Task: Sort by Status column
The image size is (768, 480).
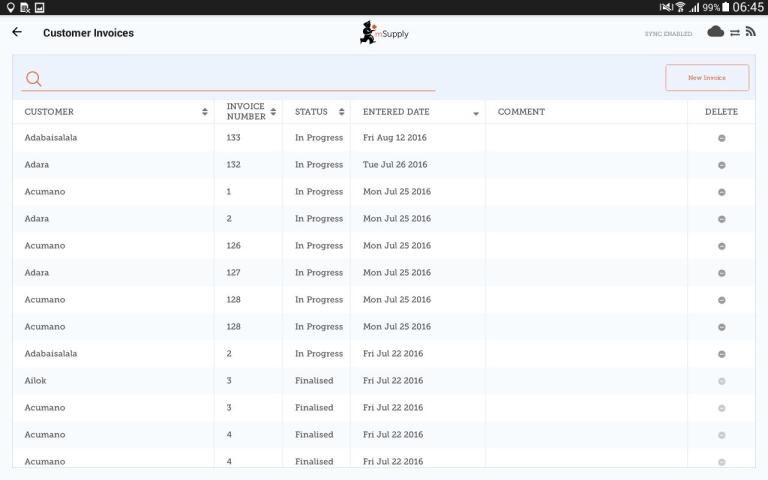Action: 318,112
